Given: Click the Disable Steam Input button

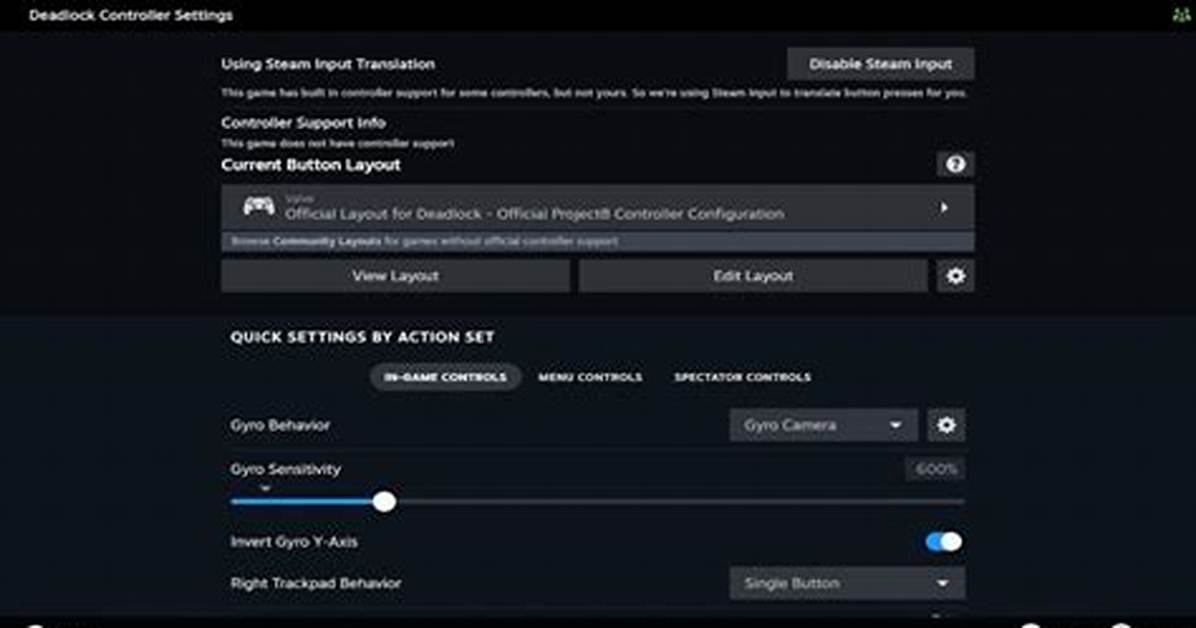Looking at the screenshot, I should tap(880, 64).
